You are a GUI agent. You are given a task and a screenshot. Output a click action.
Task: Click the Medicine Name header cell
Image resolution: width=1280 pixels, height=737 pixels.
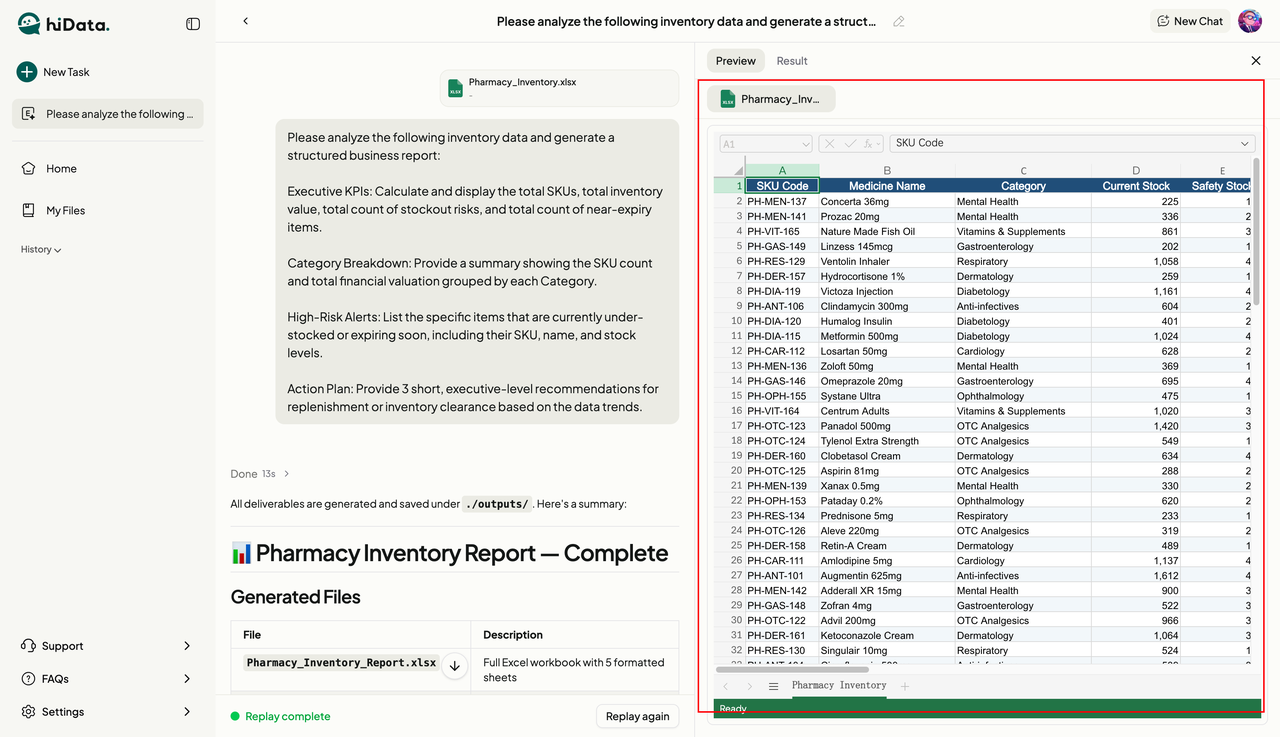(x=887, y=186)
